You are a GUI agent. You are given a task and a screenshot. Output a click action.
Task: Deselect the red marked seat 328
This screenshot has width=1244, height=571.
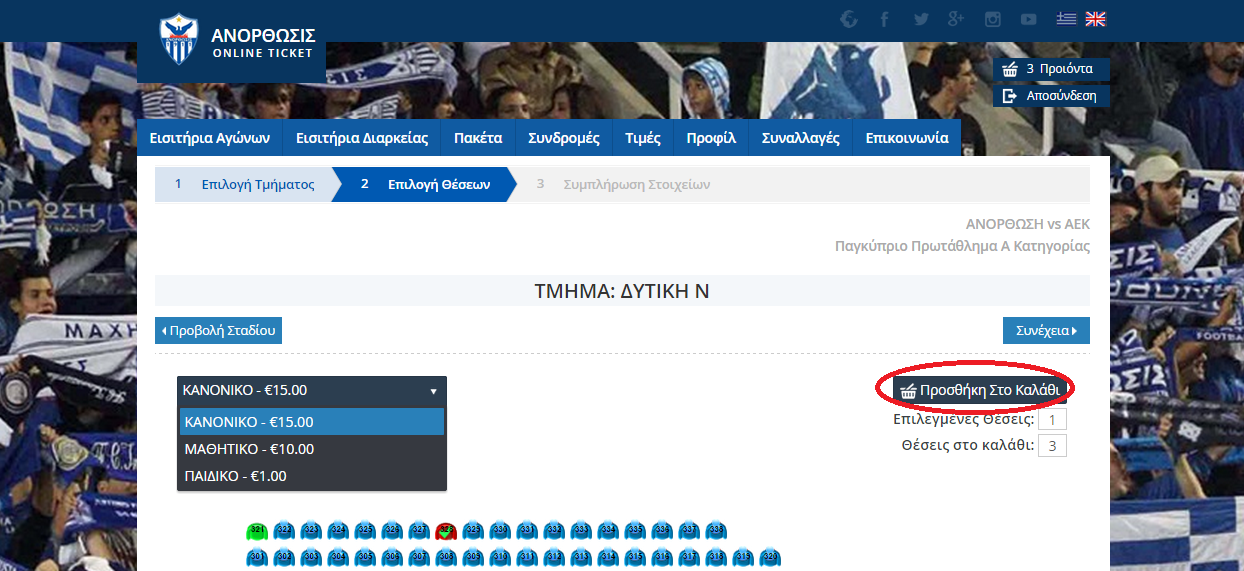point(446,531)
